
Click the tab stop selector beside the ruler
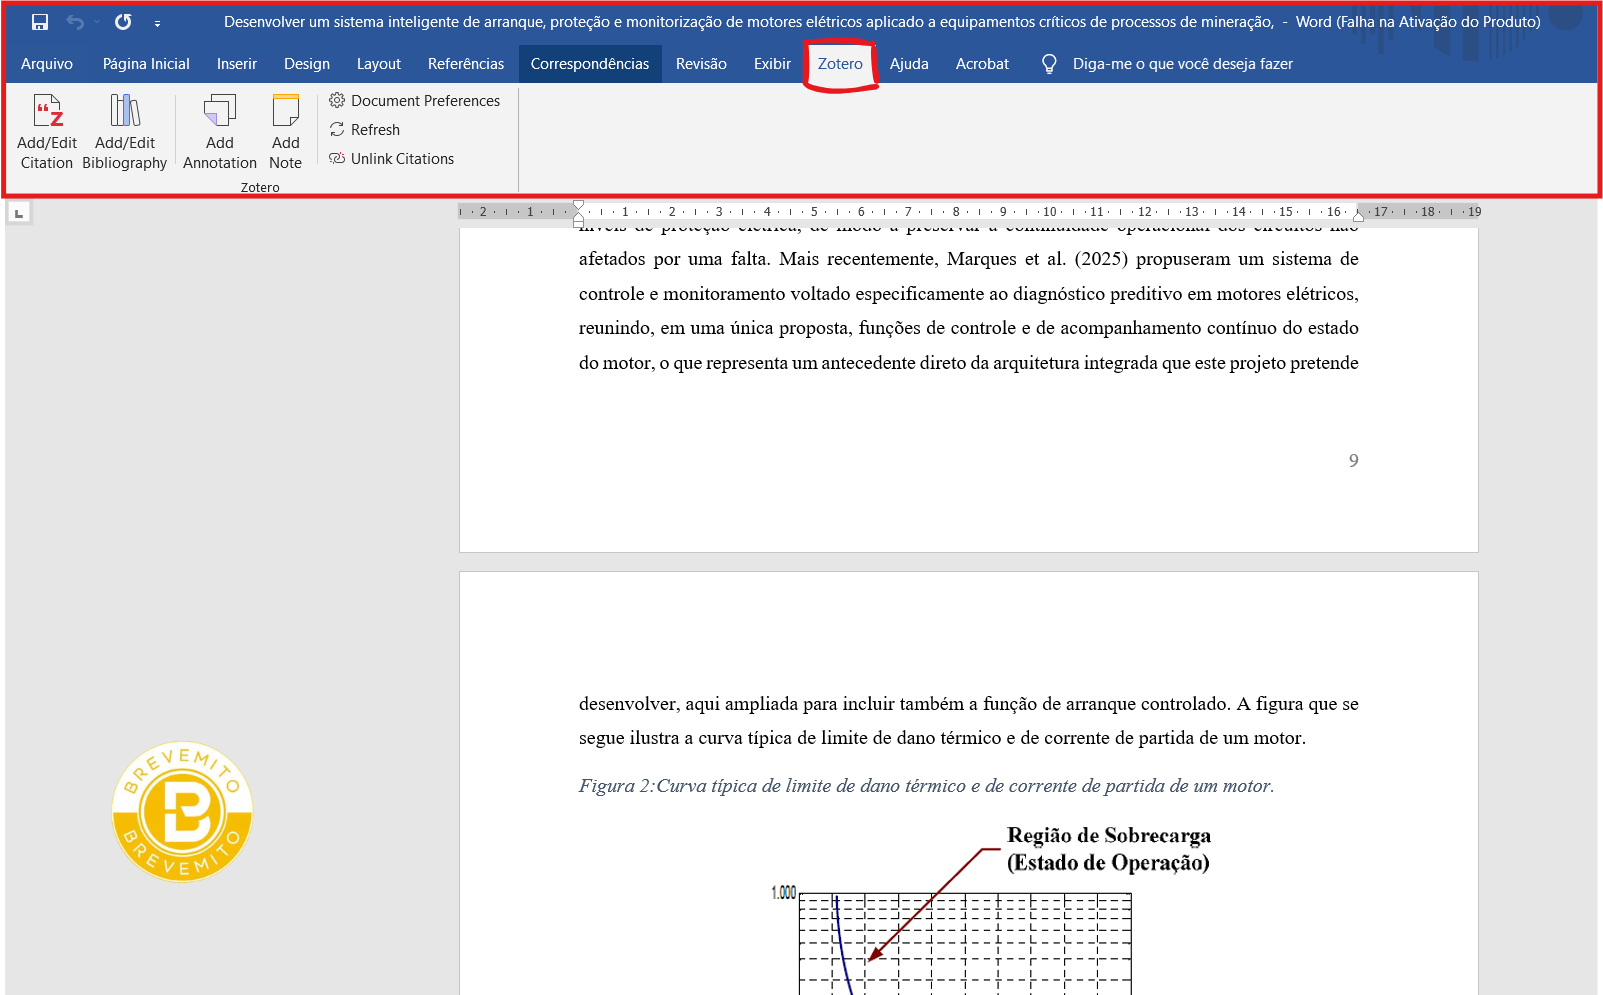(x=19, y=213)
